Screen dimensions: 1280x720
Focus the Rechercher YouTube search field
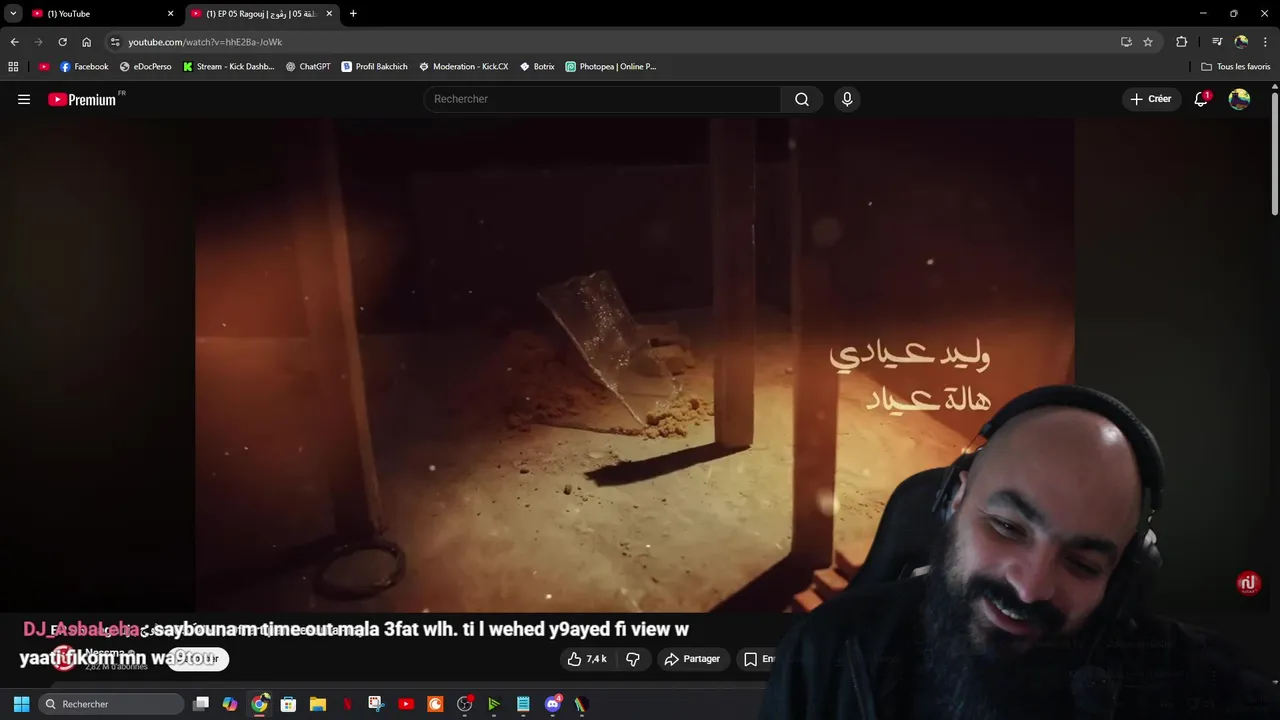click(602, 99)
